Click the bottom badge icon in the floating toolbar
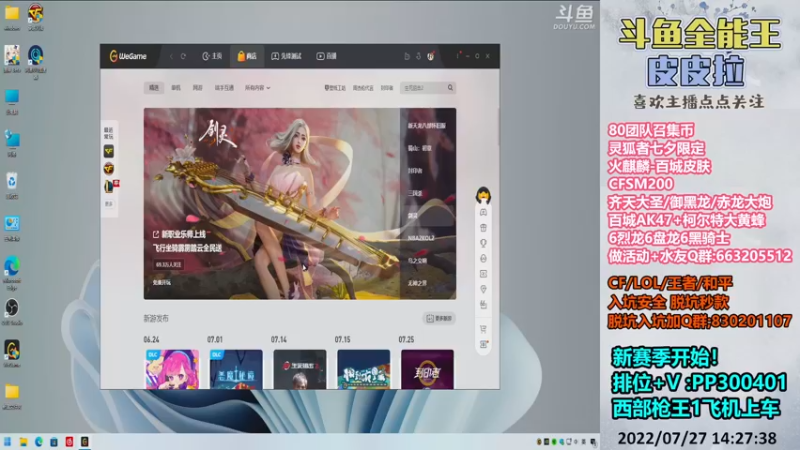The height and width of the screenshot is (450, 800). (x=484, y=344)
